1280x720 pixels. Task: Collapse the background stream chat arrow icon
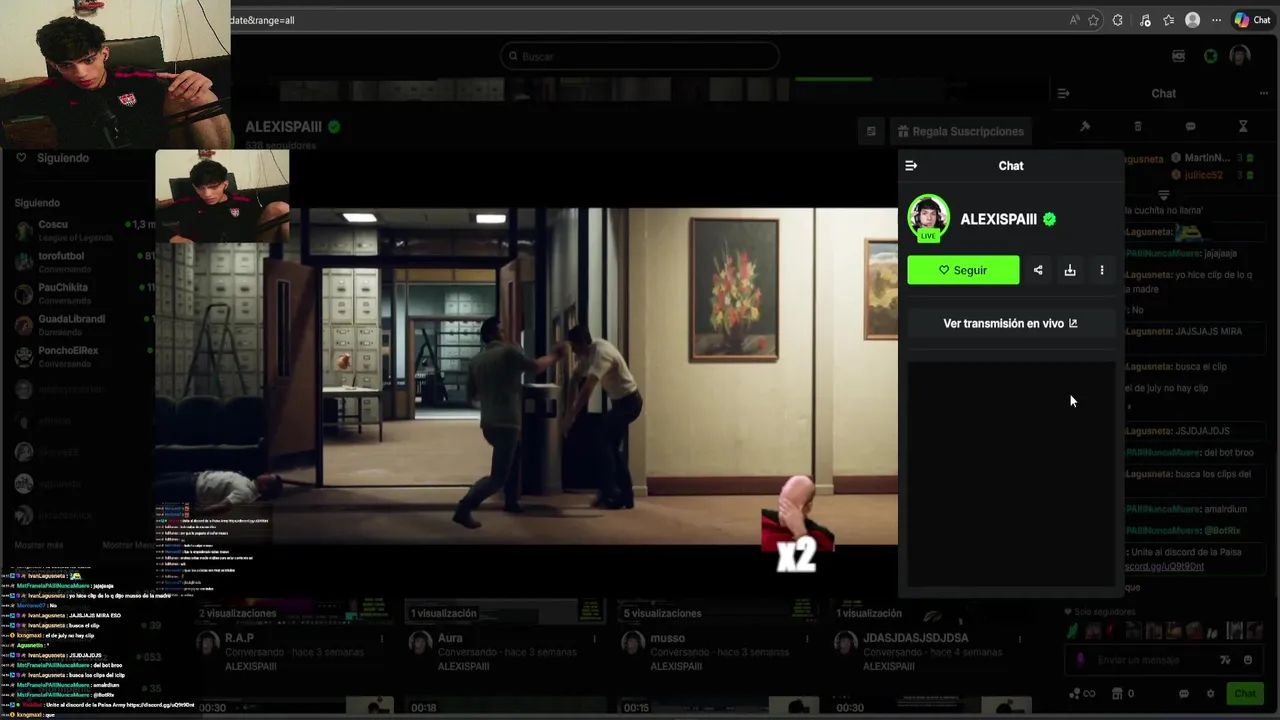click(1063, 93)
